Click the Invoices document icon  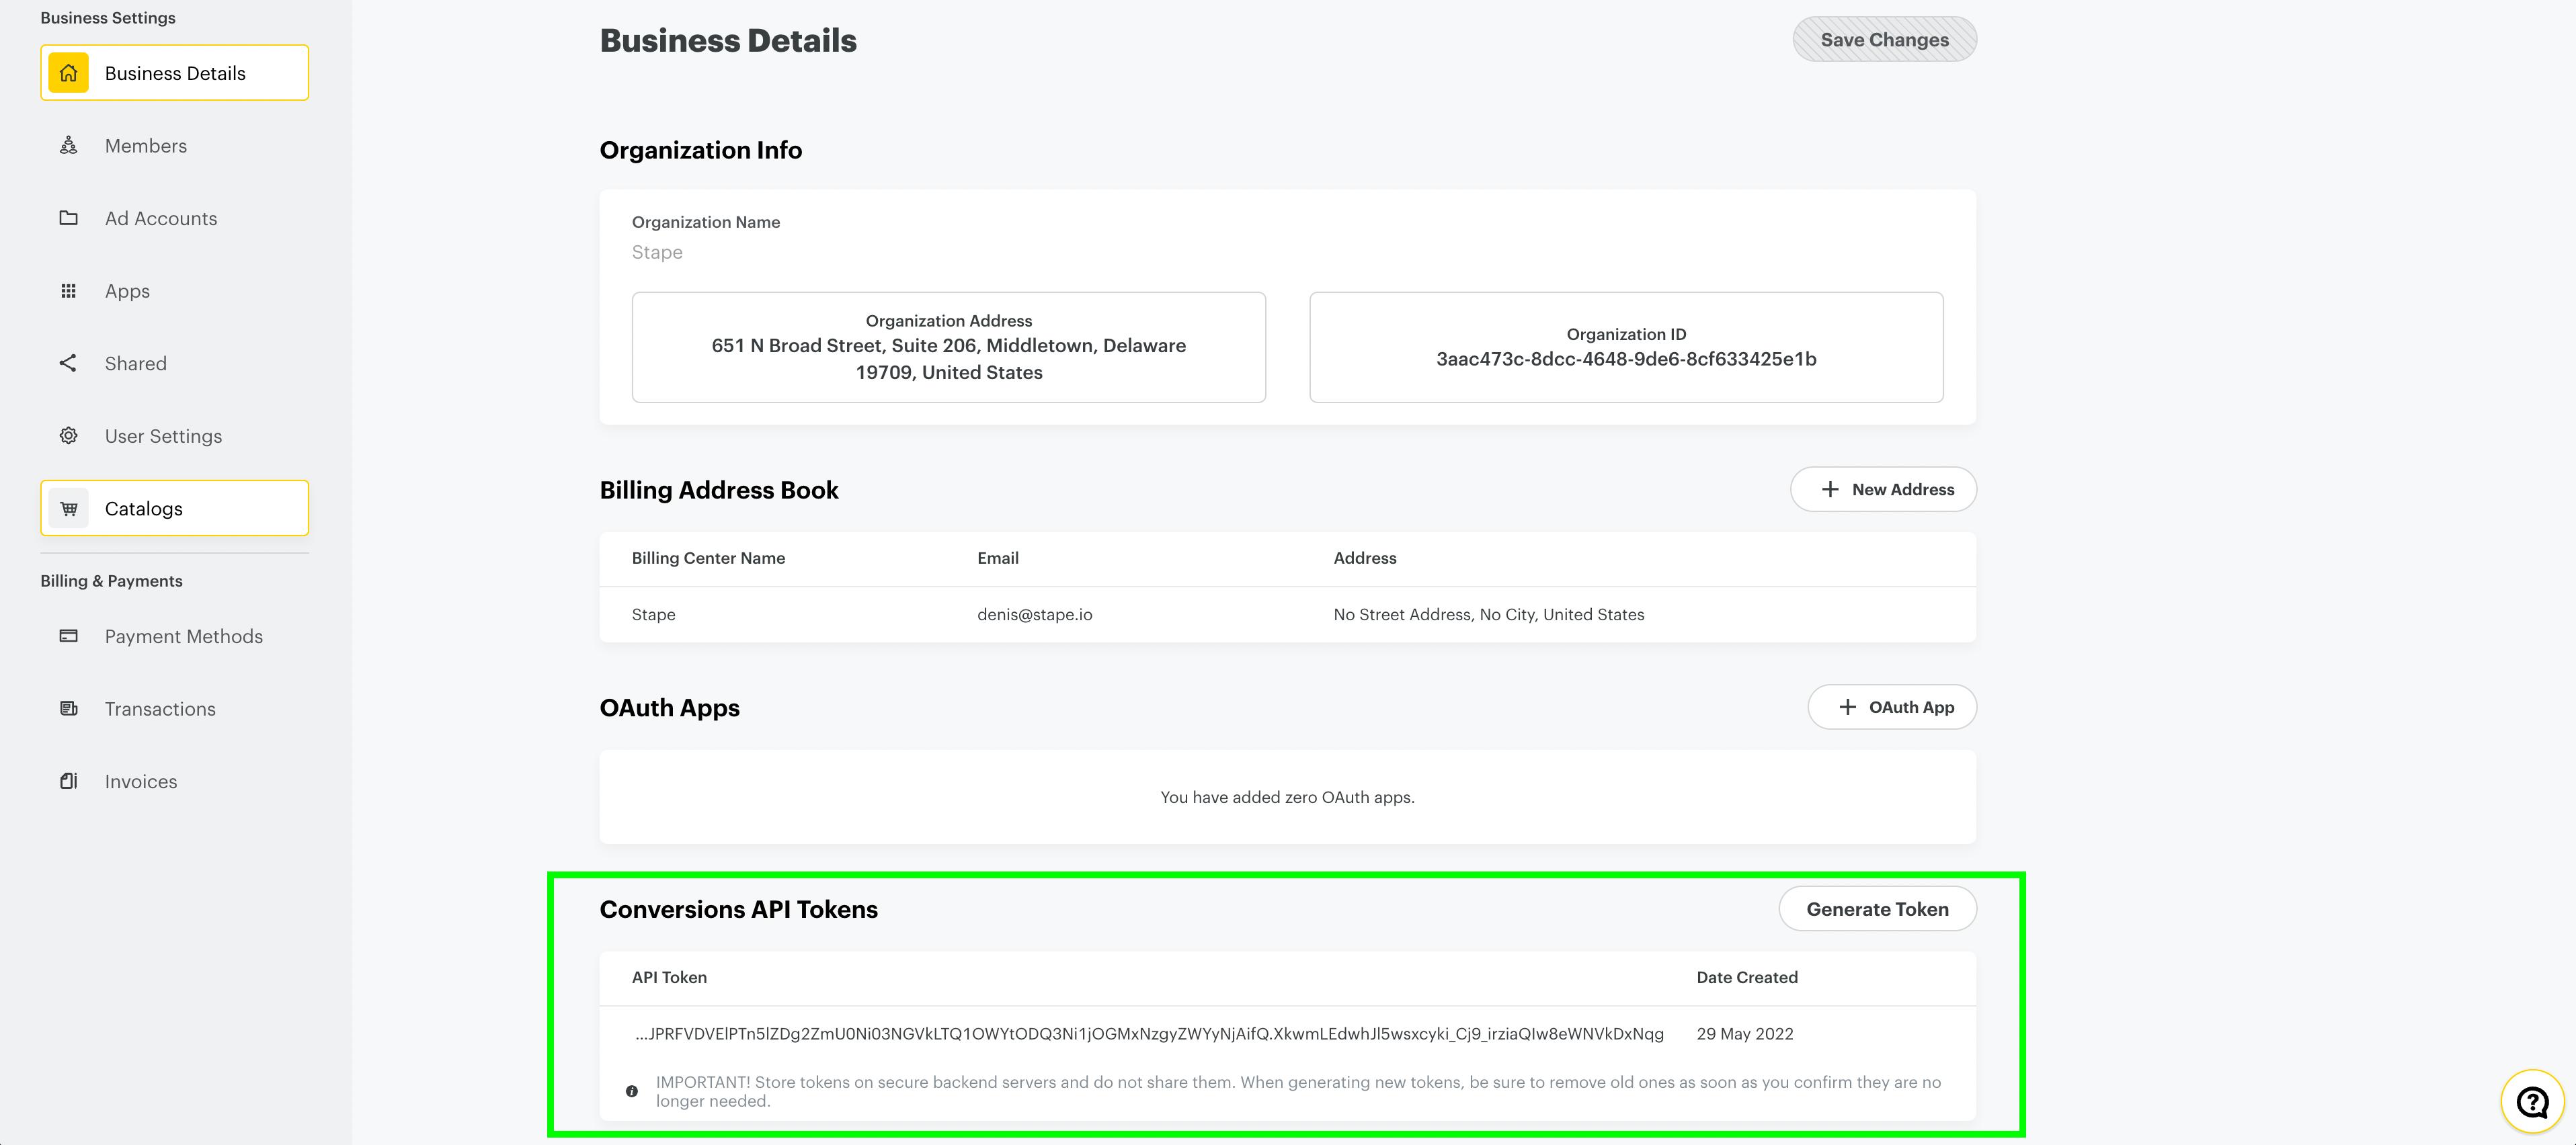point(68,781)
